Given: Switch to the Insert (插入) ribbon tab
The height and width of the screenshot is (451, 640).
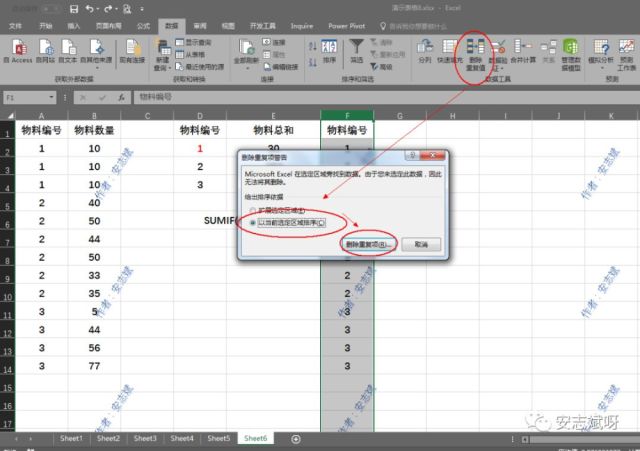Looking at the screenshot, I should [x=74, y=26].
